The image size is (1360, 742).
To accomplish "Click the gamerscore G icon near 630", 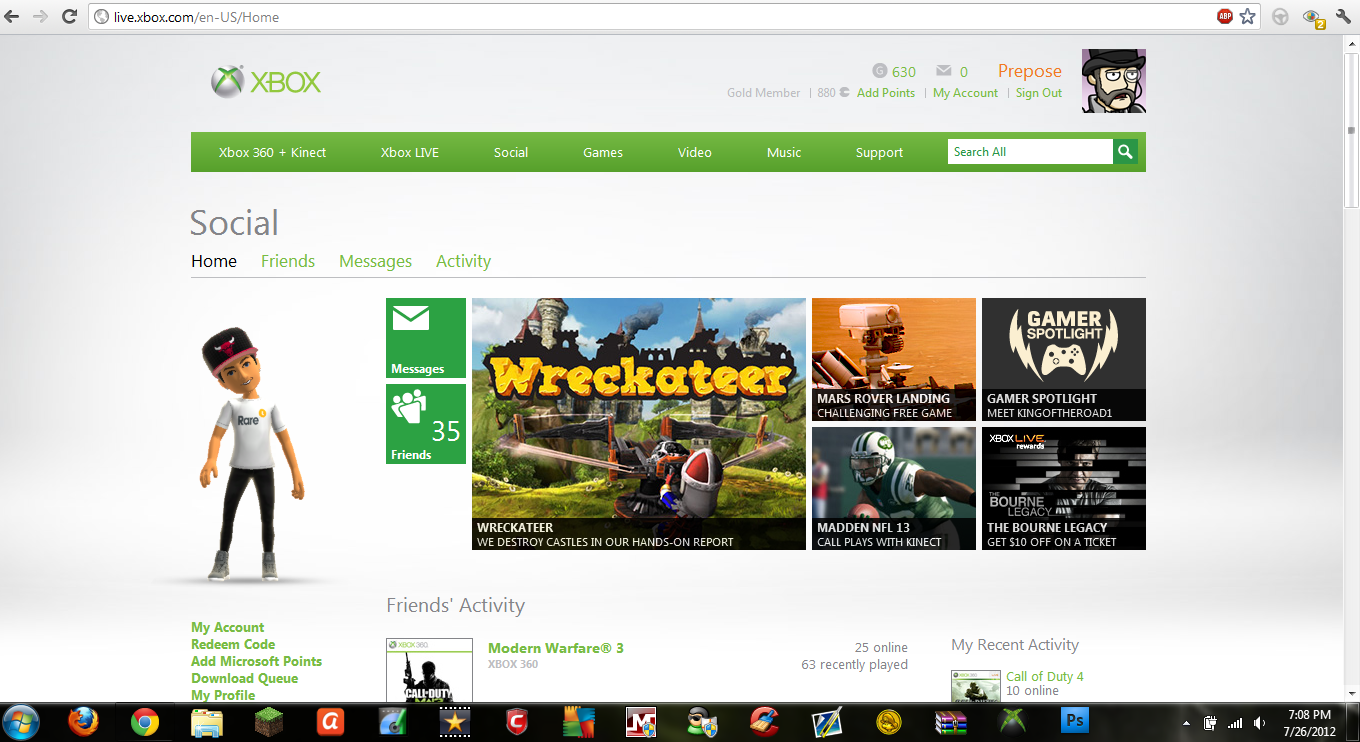I will tap(879, 71).
